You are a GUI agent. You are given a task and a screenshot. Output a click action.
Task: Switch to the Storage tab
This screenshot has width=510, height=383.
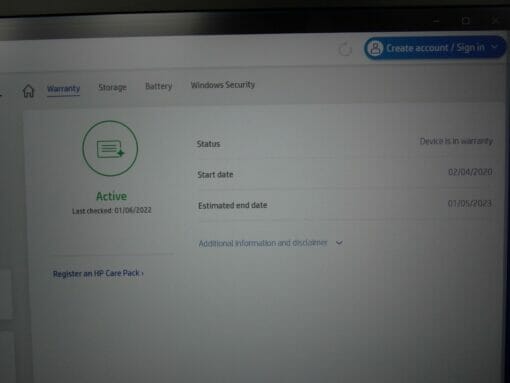pos(112,87)
